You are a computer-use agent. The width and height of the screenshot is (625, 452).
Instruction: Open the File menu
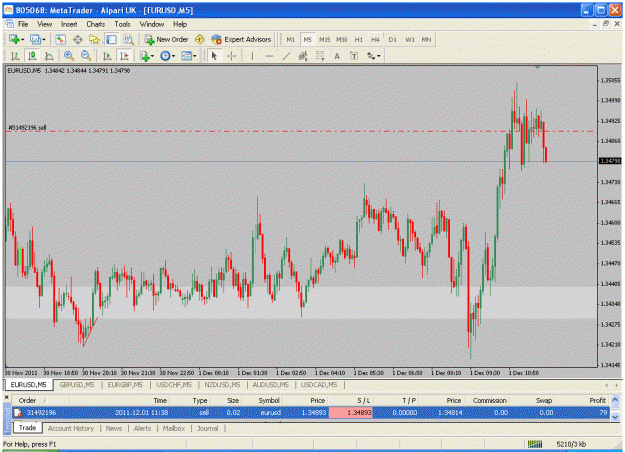tap(23, 24)
